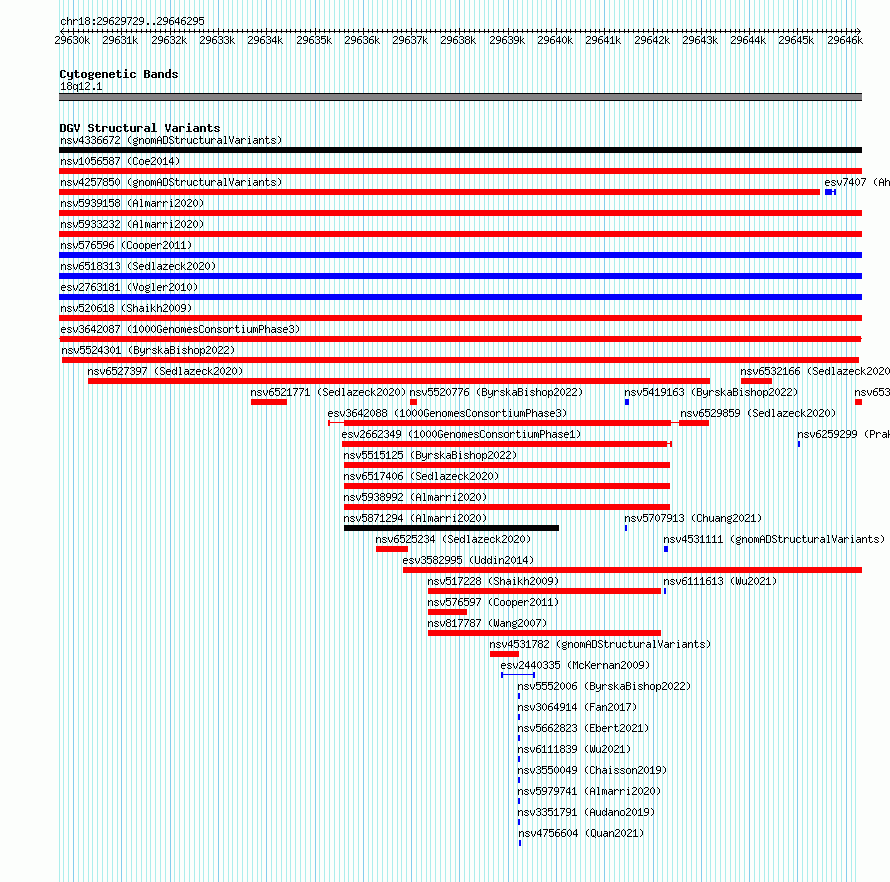Open variant nsv5939158 (Almarri2020)

132,203
